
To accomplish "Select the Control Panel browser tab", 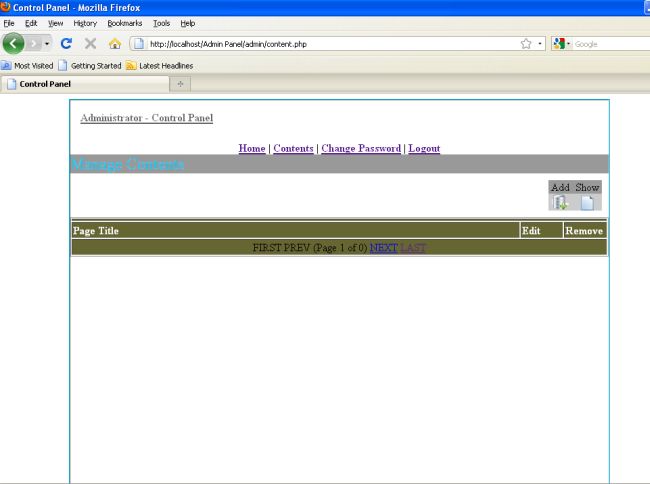I will coord(85,84).
